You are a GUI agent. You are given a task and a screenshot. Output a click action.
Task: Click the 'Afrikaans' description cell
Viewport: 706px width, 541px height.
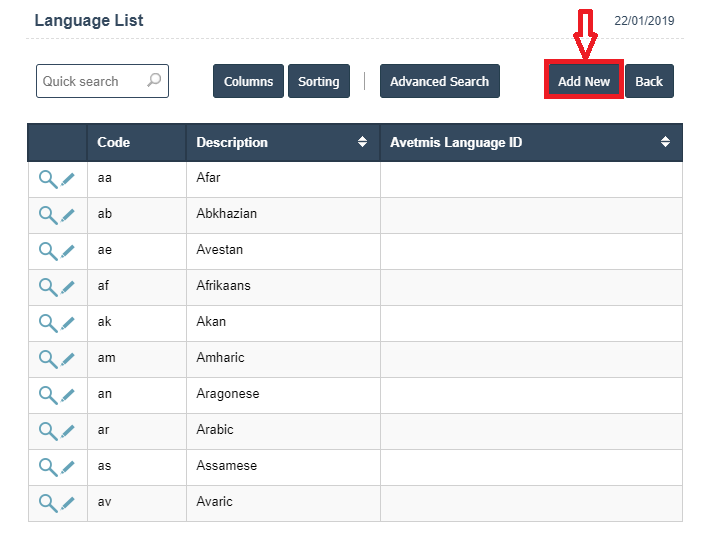pyautogui.click(x=283, y=288)
